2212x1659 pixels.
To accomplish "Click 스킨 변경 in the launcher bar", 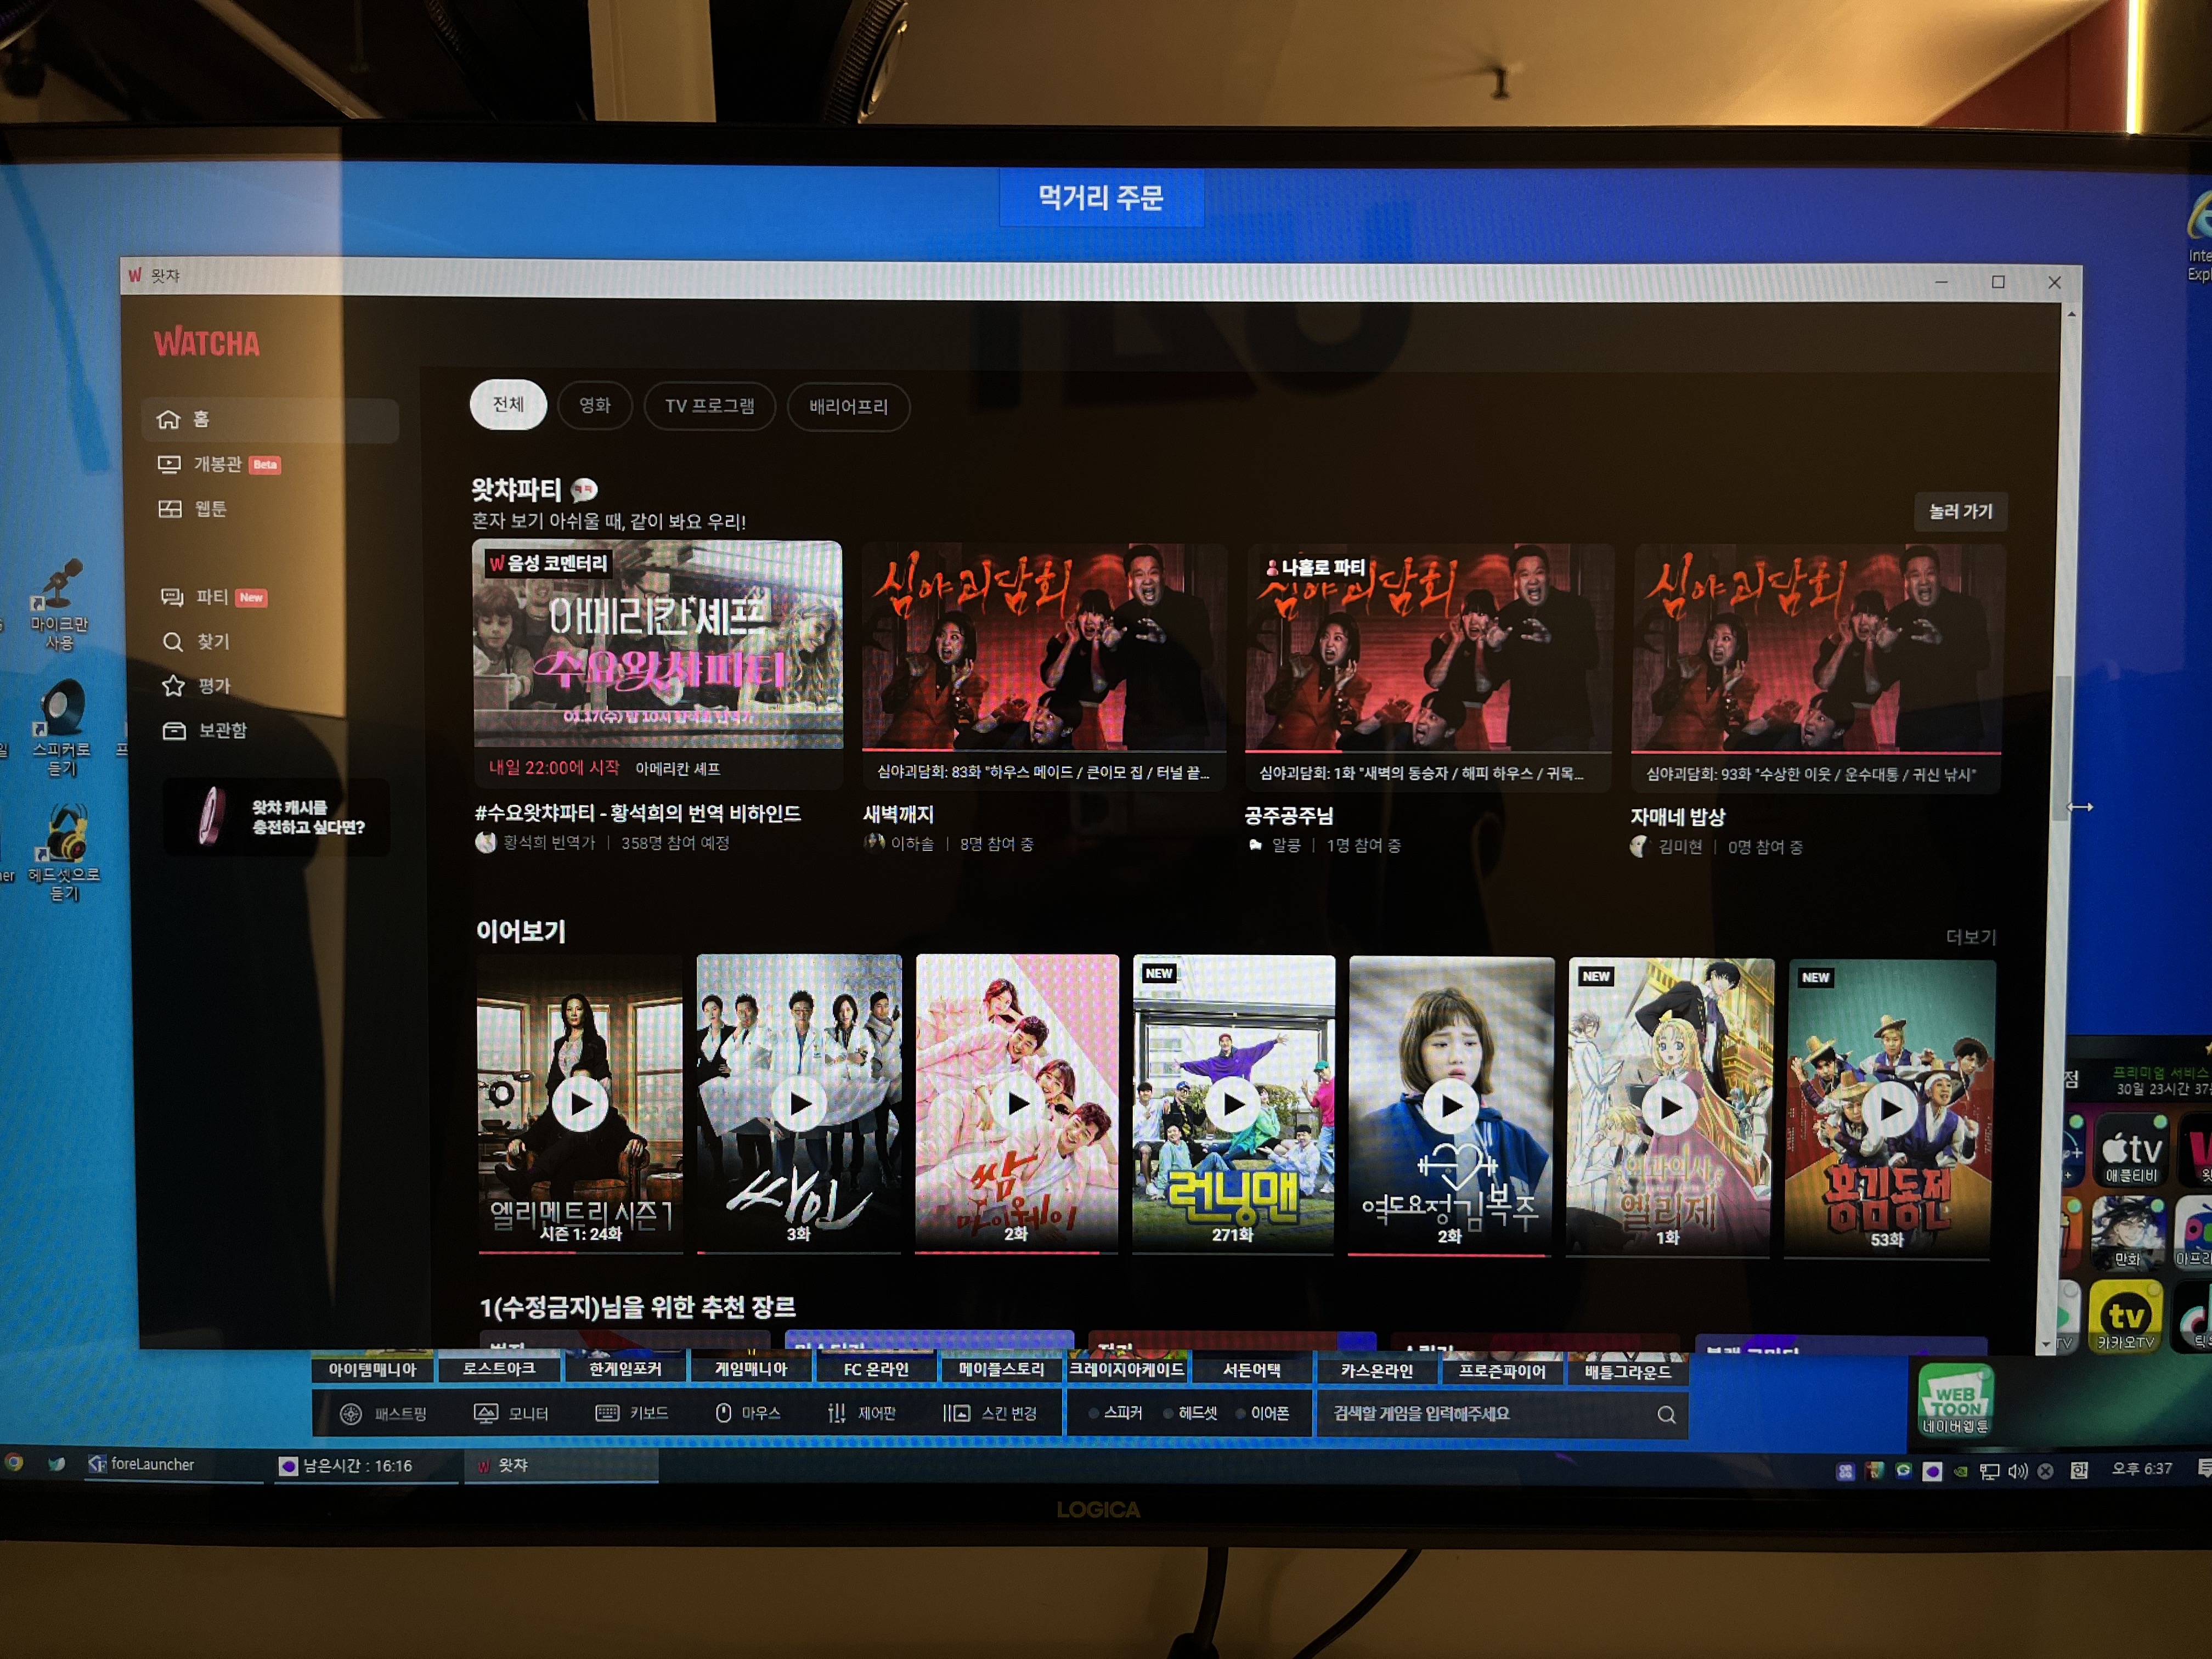I will (x=990, y=1413).
